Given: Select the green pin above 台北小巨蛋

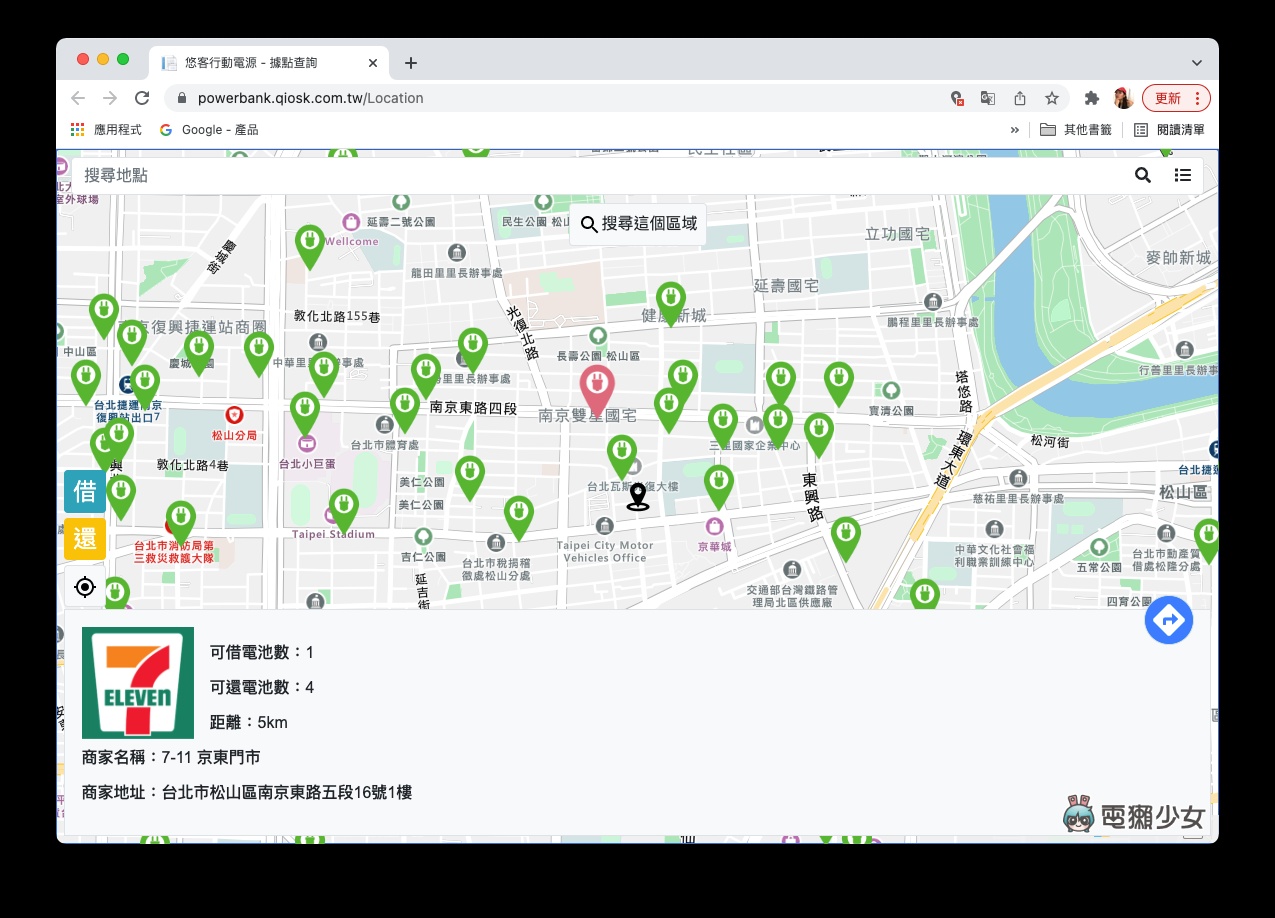Looking at the screenshot, I should point(305,413).
